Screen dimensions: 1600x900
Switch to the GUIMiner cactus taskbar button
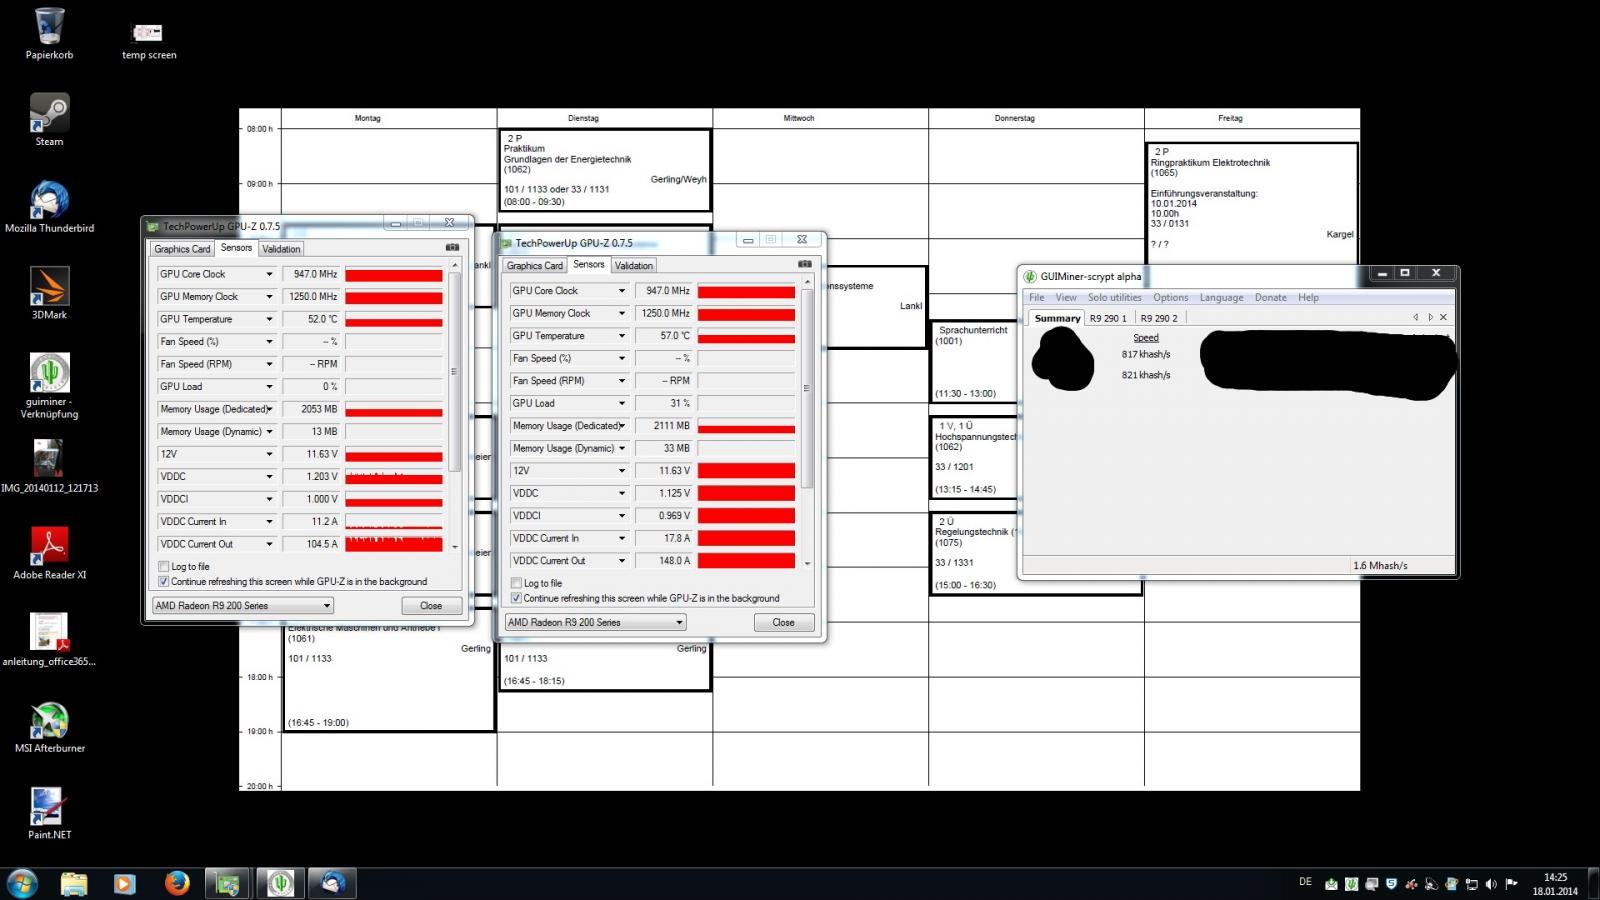coord(280,883)
